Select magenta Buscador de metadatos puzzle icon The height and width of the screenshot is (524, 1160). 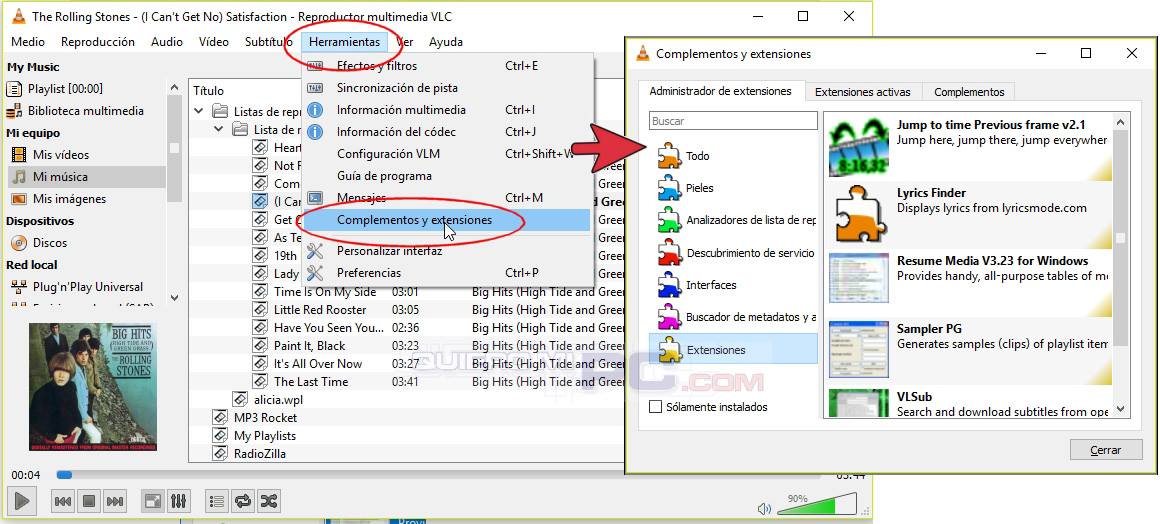click(669, 318)
